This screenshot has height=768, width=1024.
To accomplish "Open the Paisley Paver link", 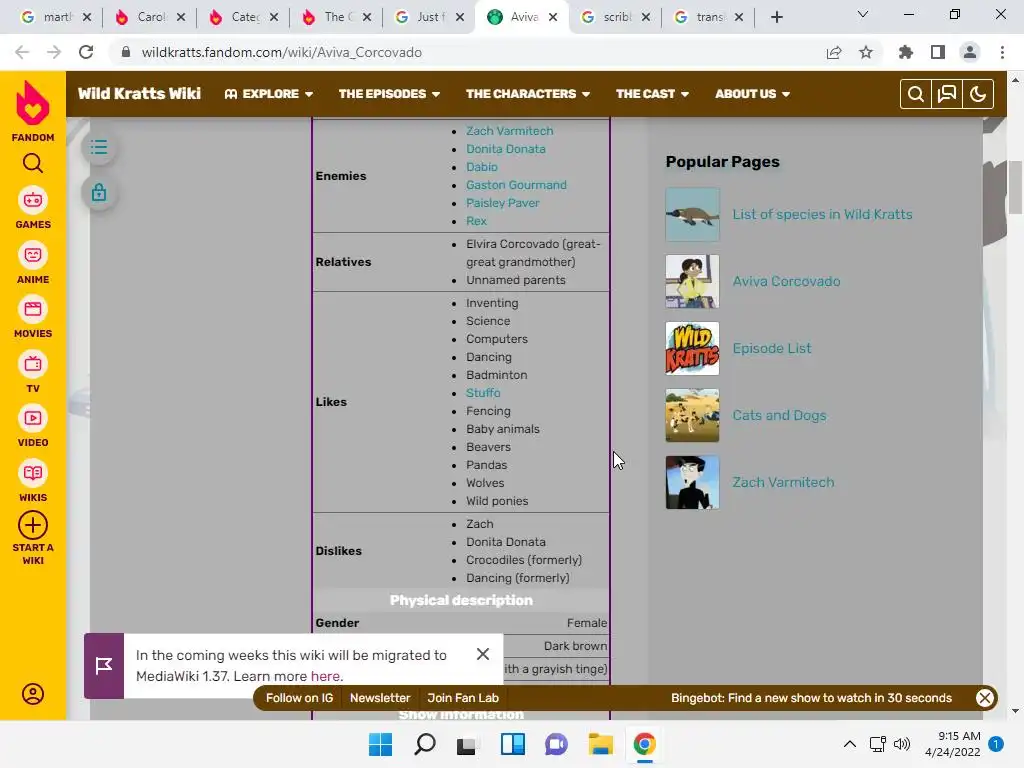I will pyautogui.click(x=502, y=203).
